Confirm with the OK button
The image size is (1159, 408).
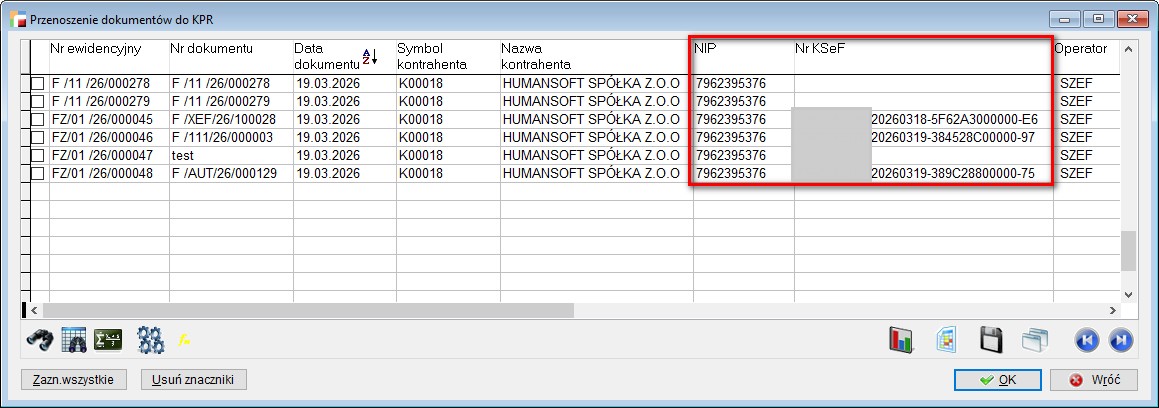[998, 380]
